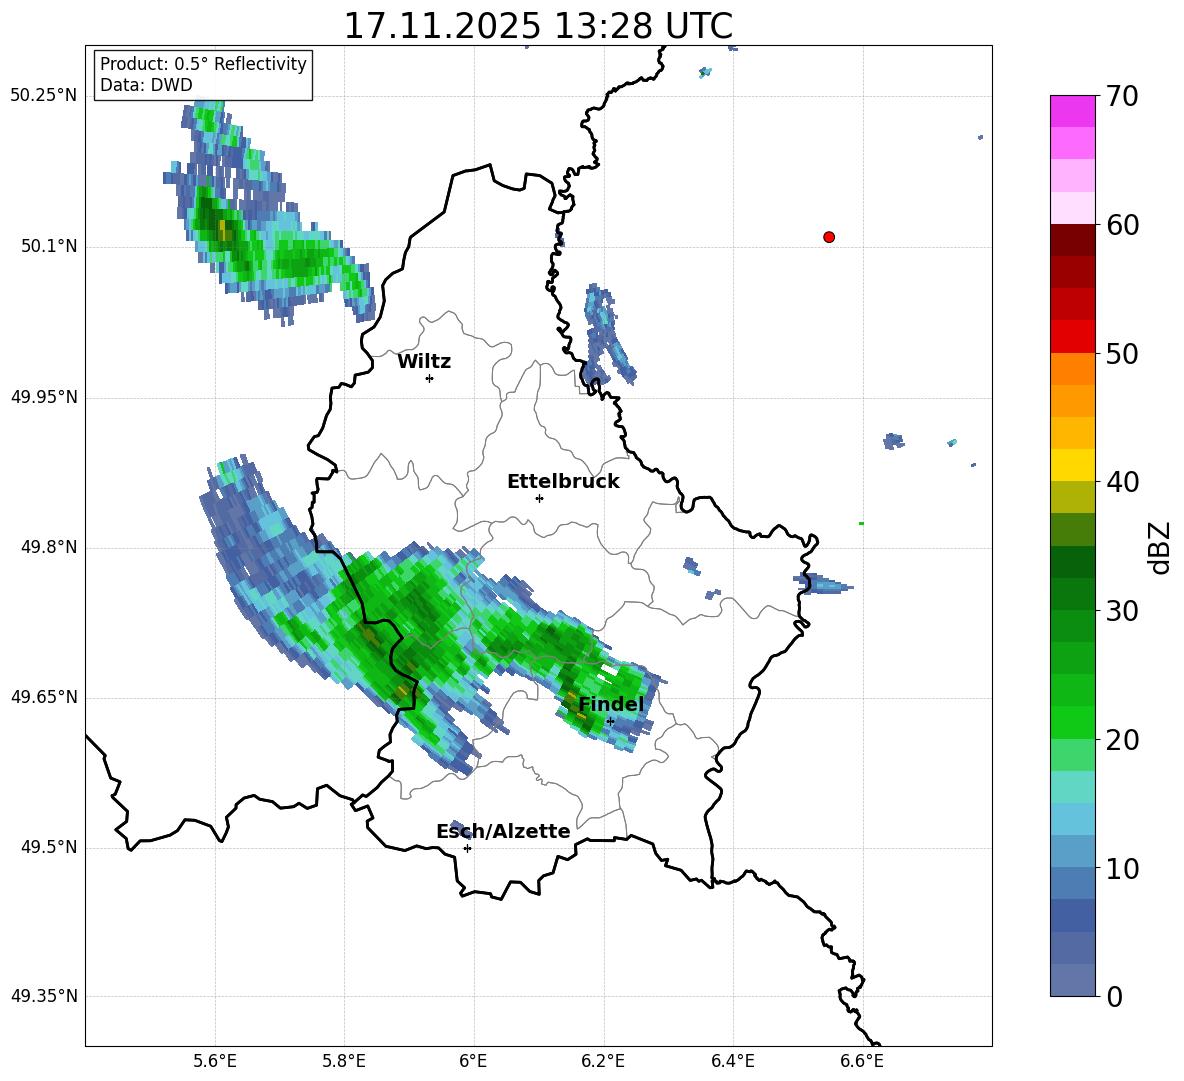
Task: Click the bright red 50 dBZ colorbar segment
Action: point(1072,336)
